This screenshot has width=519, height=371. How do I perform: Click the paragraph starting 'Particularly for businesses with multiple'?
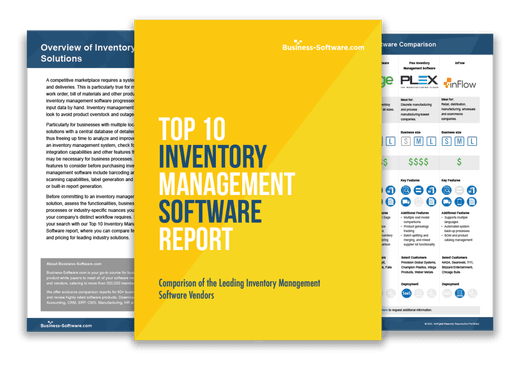point(90,155)
